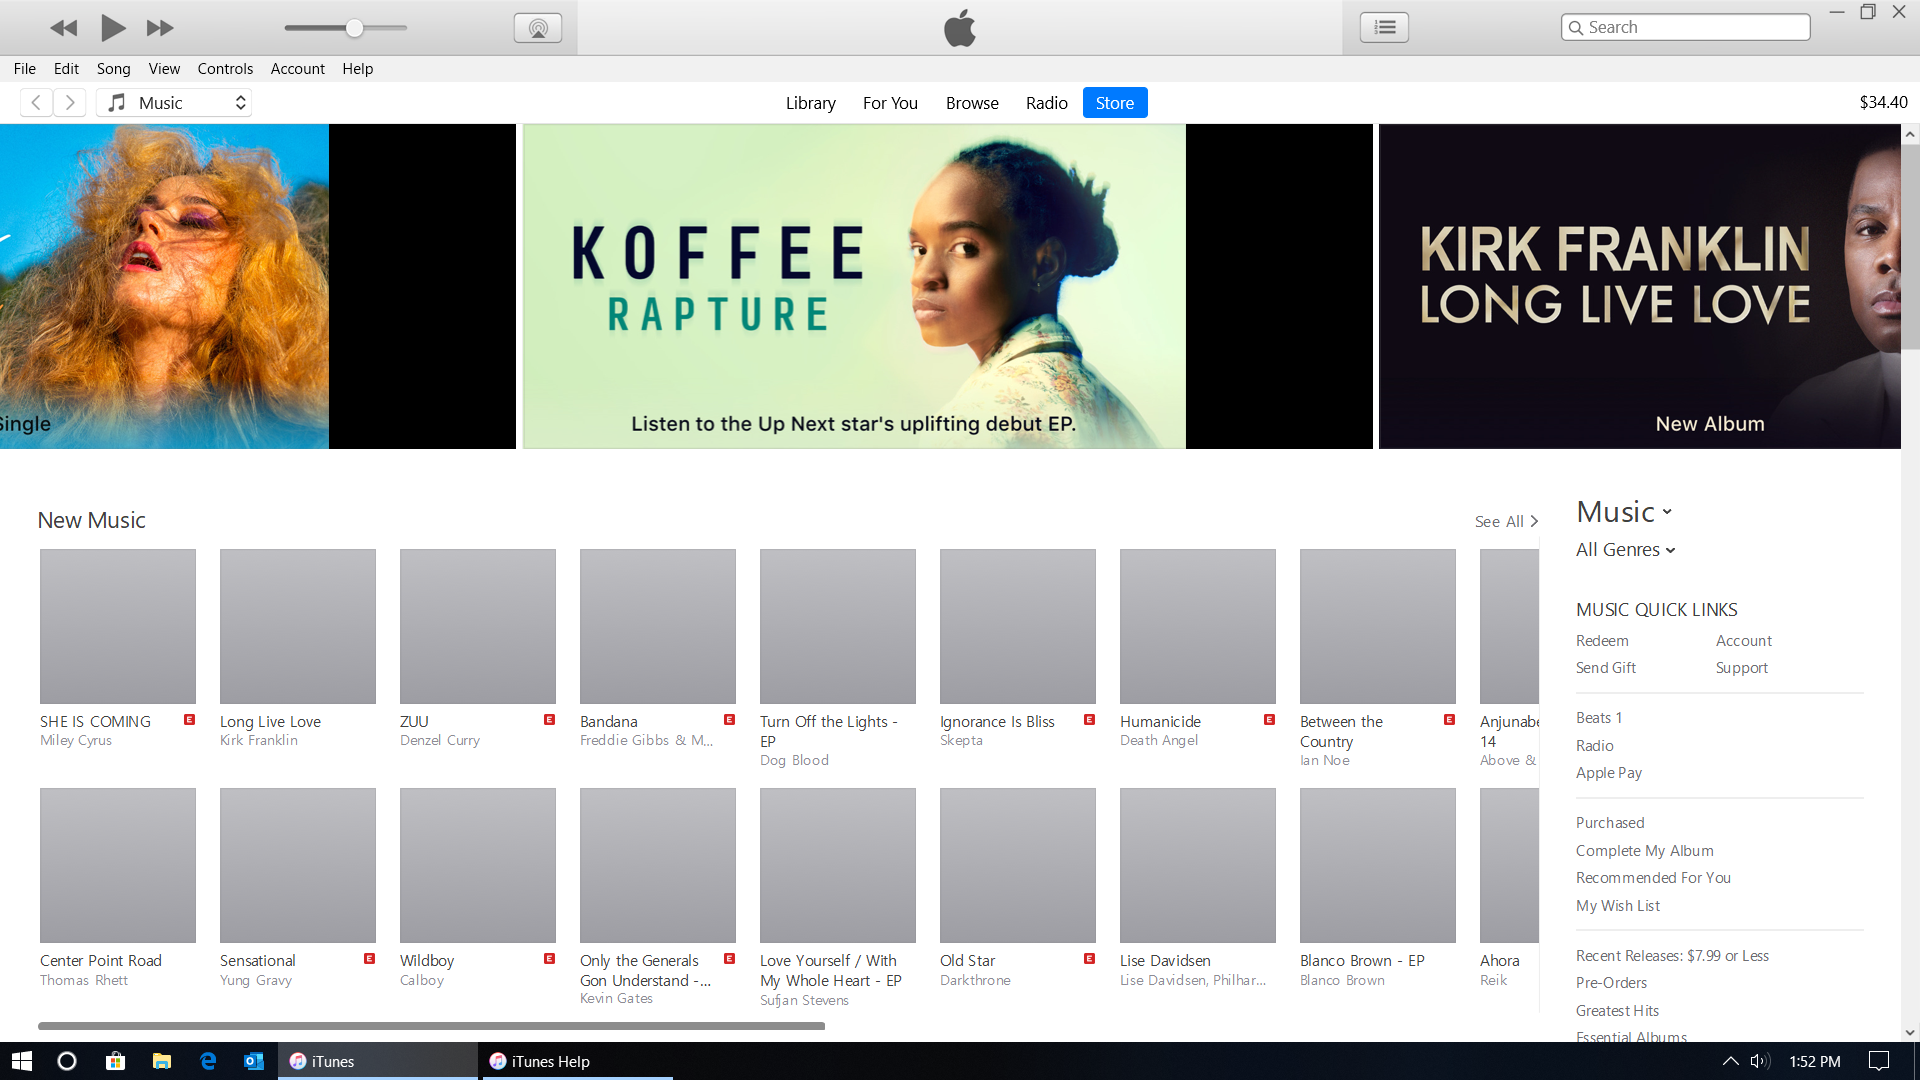
Task: Open the Koffee Rapture banner
Action: [853, 286]
